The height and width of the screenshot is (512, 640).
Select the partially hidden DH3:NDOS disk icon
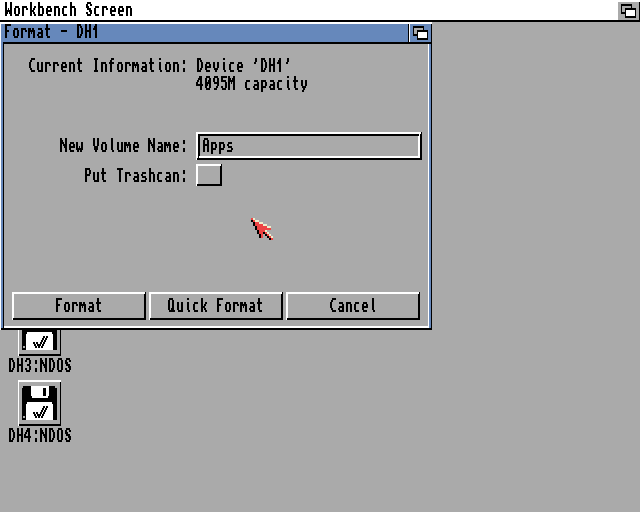coord(40,342)
